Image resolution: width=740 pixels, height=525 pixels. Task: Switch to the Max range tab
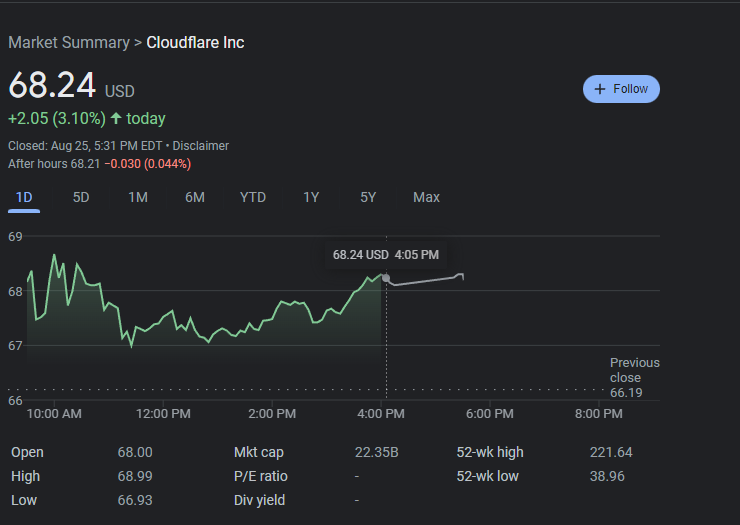click(426, 197)
